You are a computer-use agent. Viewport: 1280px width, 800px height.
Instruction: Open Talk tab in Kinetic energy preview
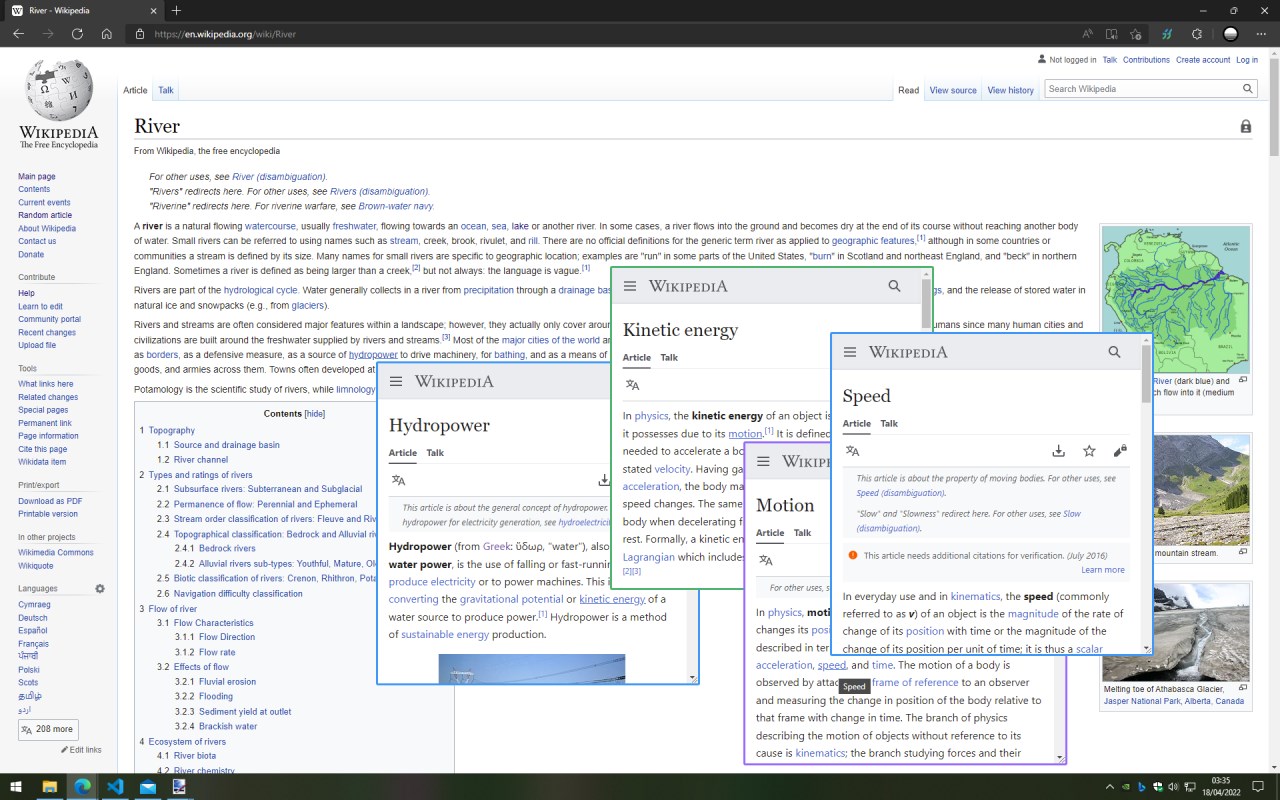click(669, 357)
